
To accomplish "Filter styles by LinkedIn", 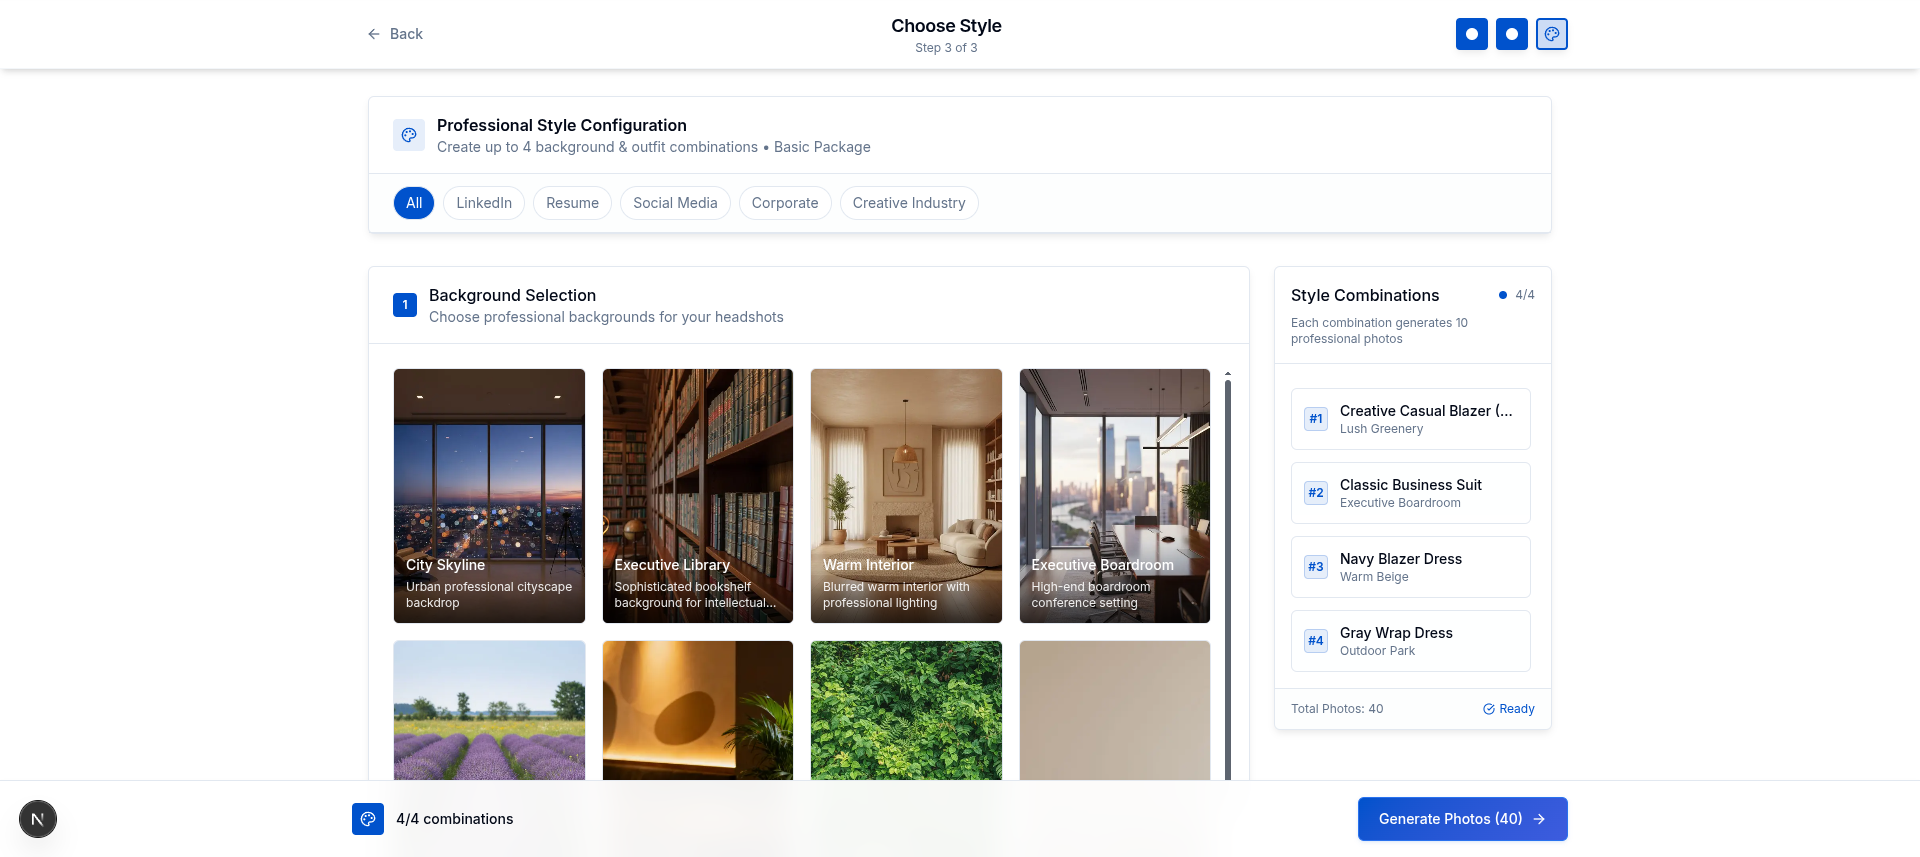I will (x=484, y=203).
